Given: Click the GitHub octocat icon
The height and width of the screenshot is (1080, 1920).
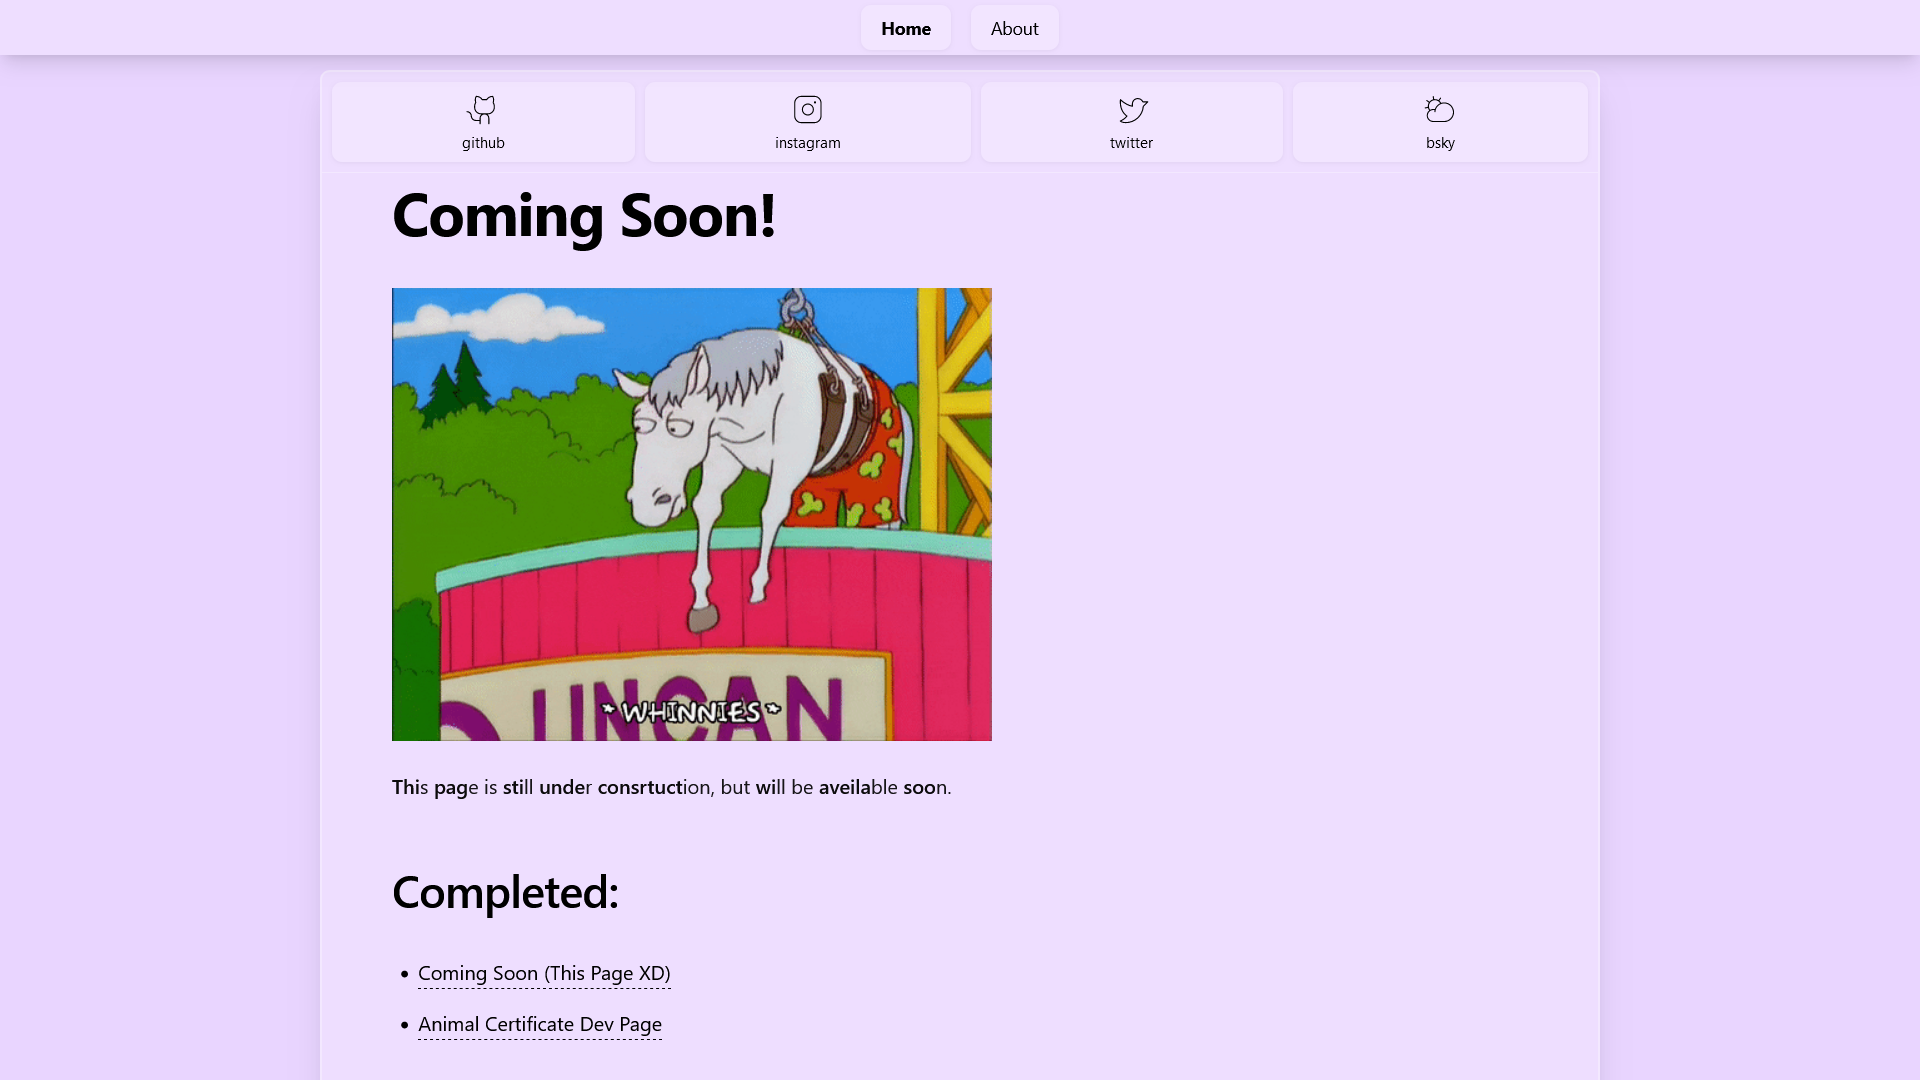Looking at the screenshot, I should point(483,109).
